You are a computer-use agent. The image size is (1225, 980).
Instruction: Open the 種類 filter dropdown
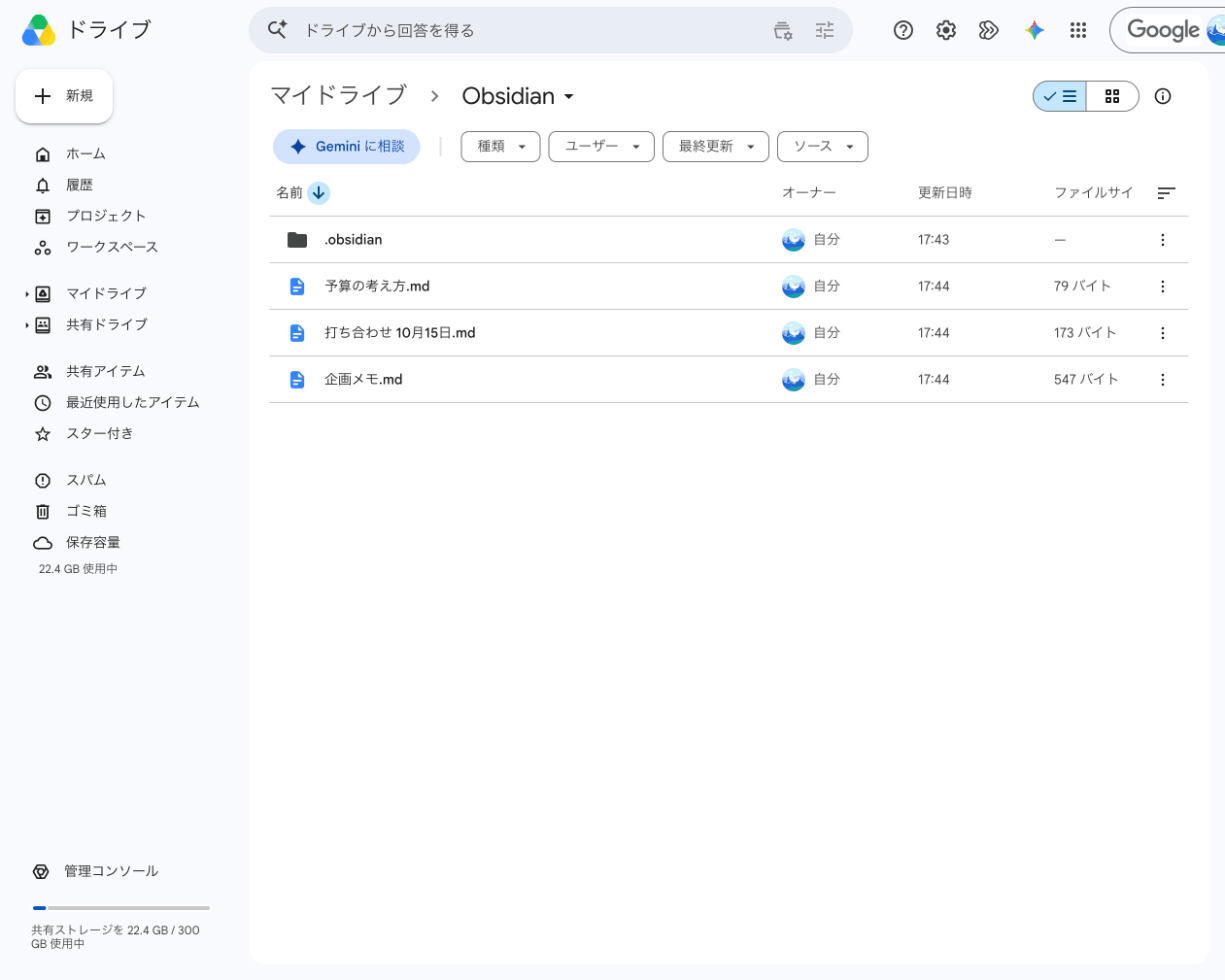point(500,146)
